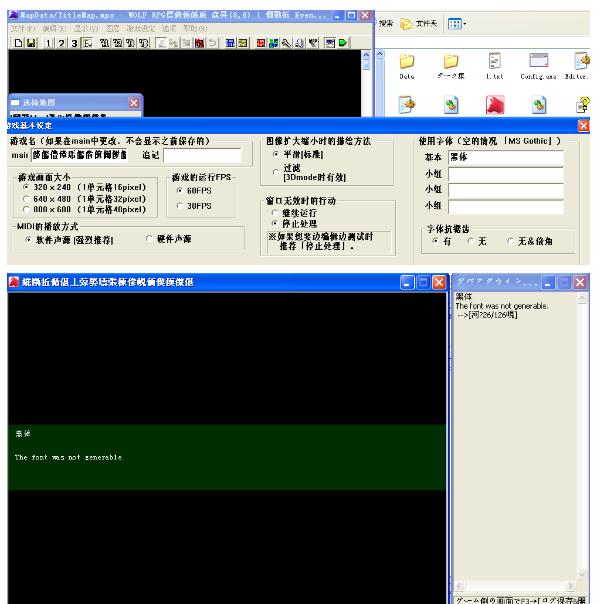Screen dimensions: 608x604
Task: Click the 追记 text field
Action: 202,155
